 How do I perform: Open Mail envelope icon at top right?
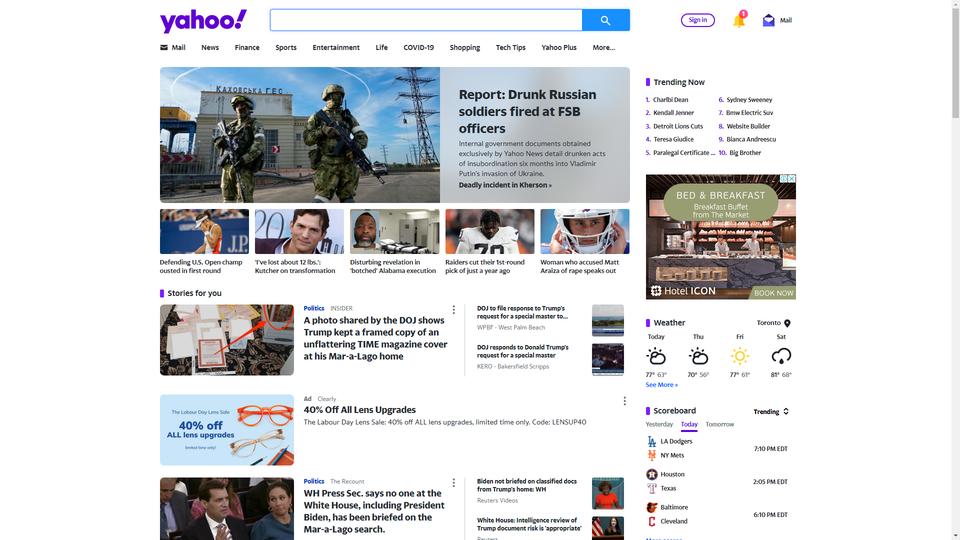pos(768,20)
